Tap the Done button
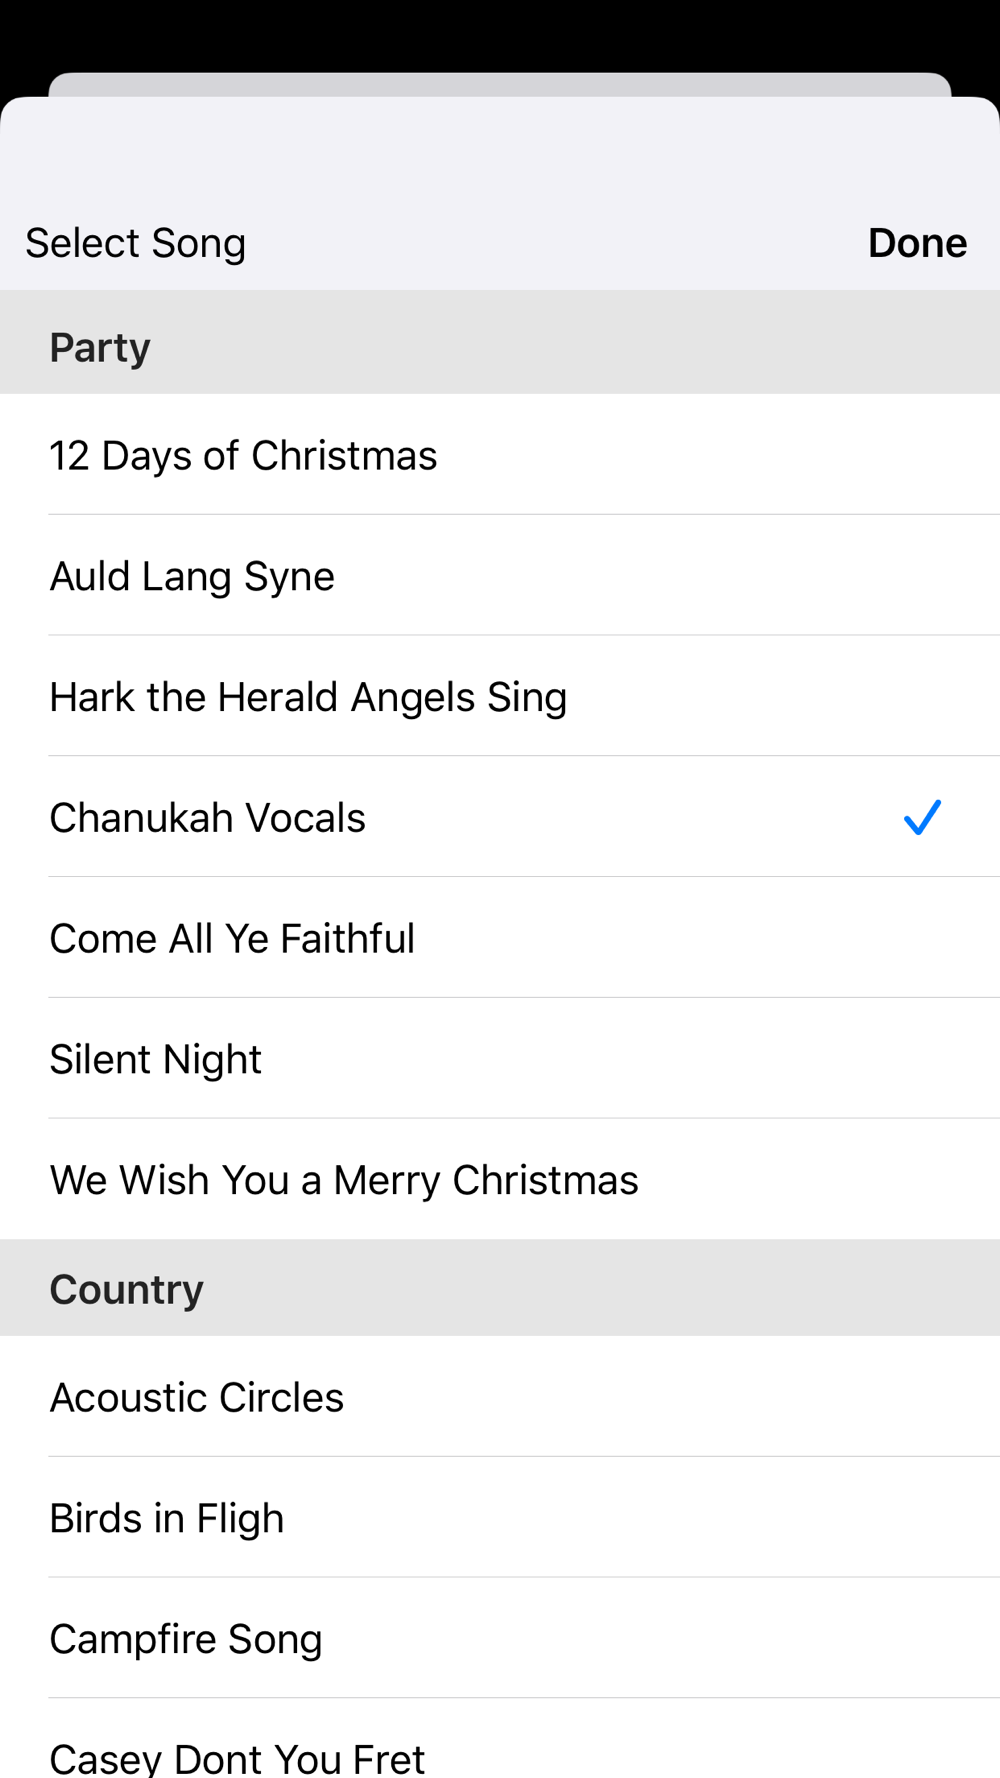This screenshot has width=1000, height=1778. point(916,243)
